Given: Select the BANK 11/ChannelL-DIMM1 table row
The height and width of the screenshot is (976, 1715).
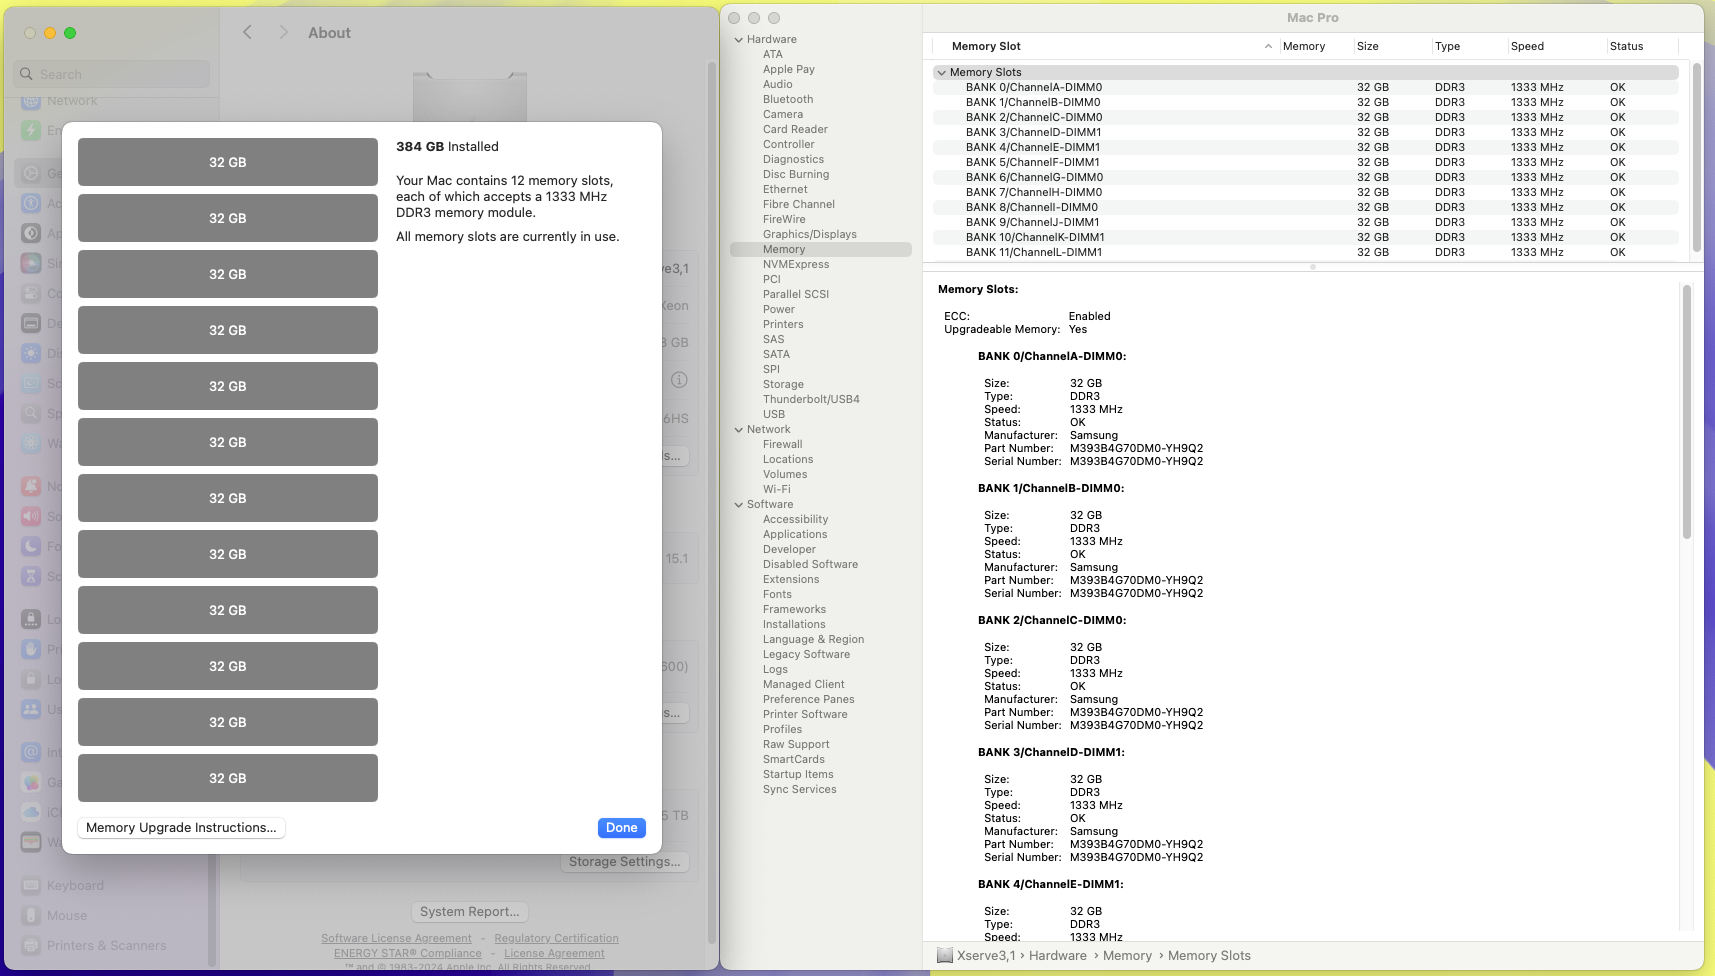Looking at the screenshot, I should pyautogui.click(x=1306, y=252).
